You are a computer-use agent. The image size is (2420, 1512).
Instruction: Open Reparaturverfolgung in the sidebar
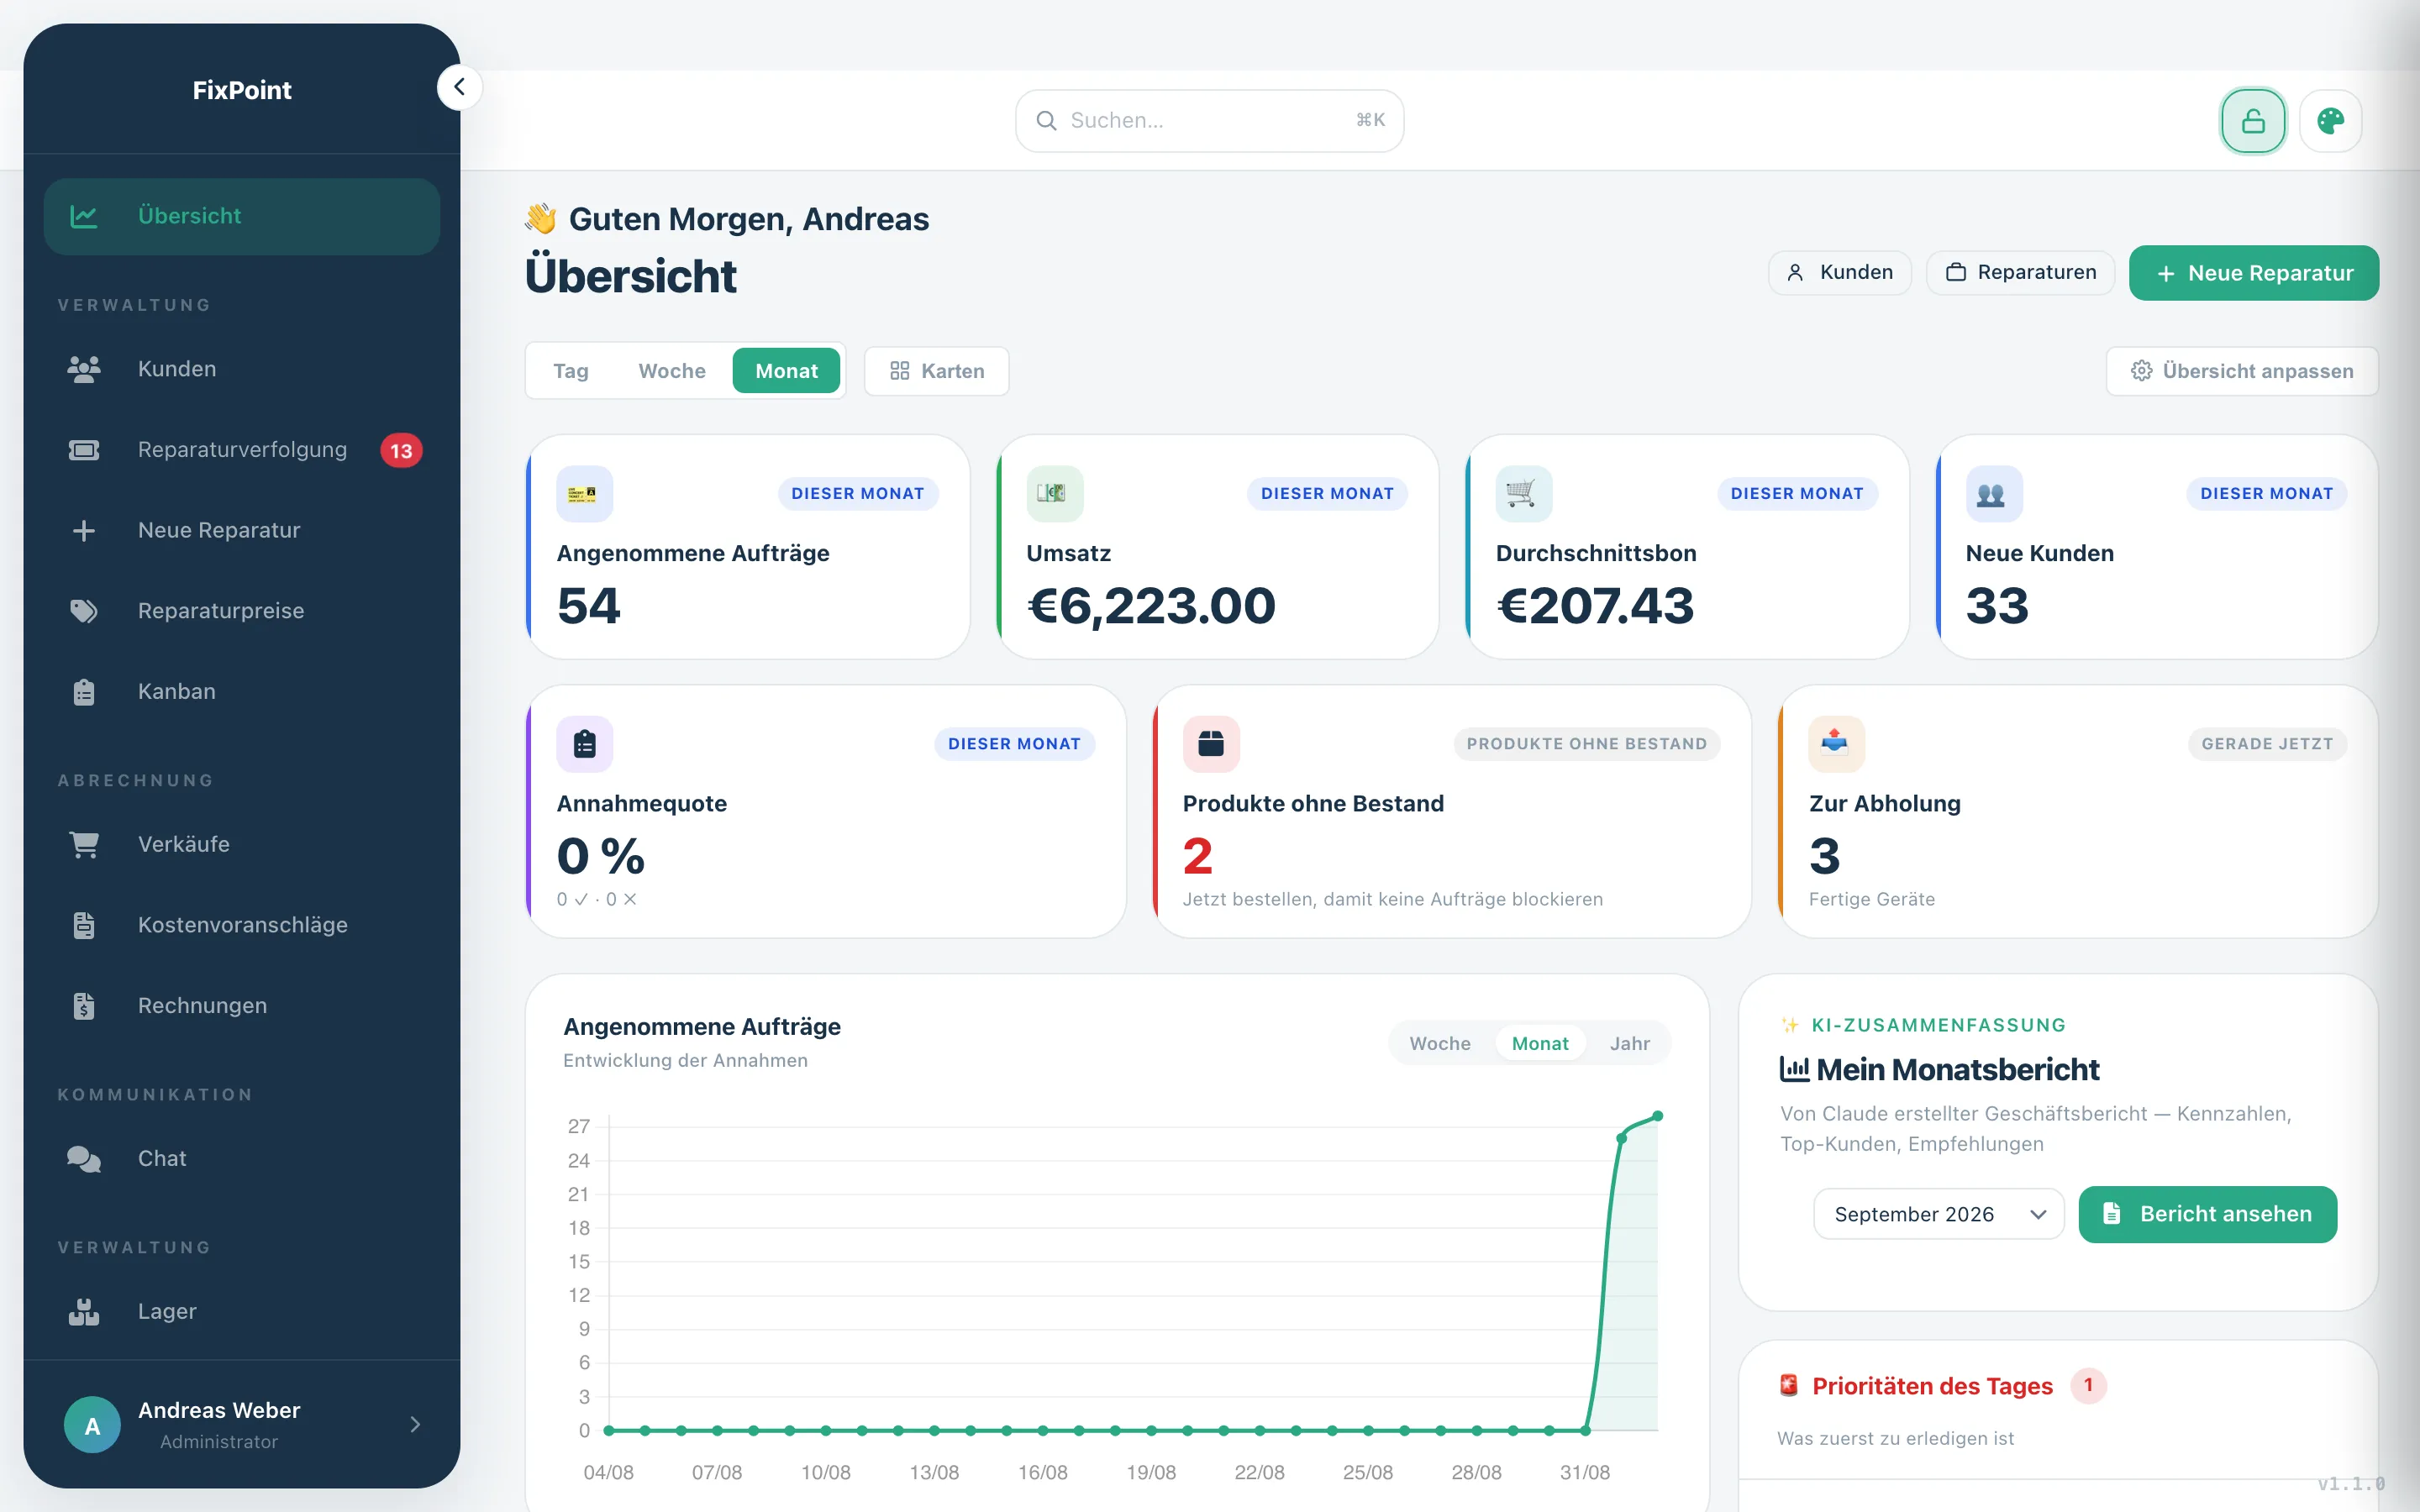click(x=242, y=450)
